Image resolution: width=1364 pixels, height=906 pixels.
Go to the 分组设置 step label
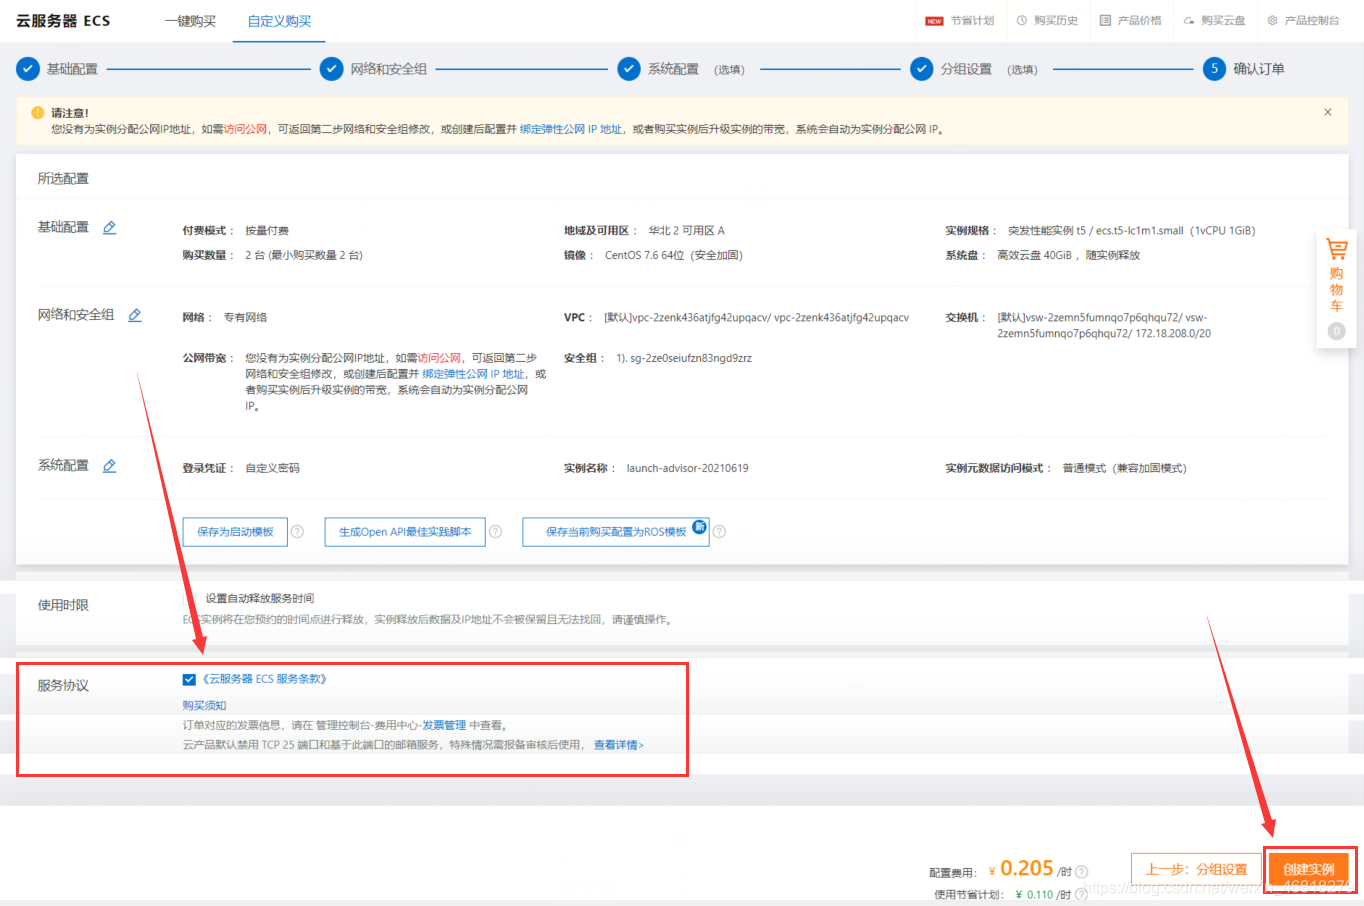(x=966, y=69)
